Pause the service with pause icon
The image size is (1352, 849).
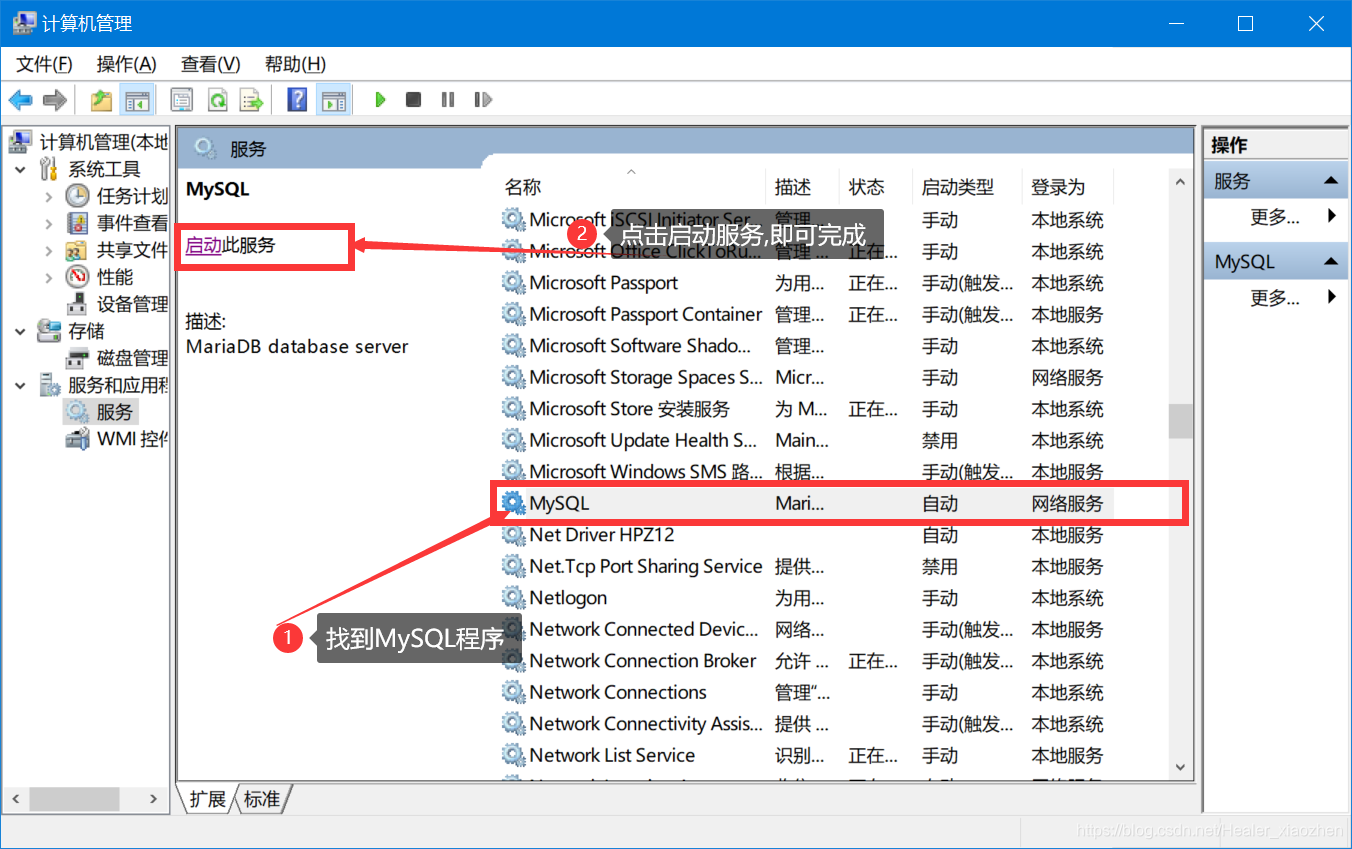coord(448,100)
